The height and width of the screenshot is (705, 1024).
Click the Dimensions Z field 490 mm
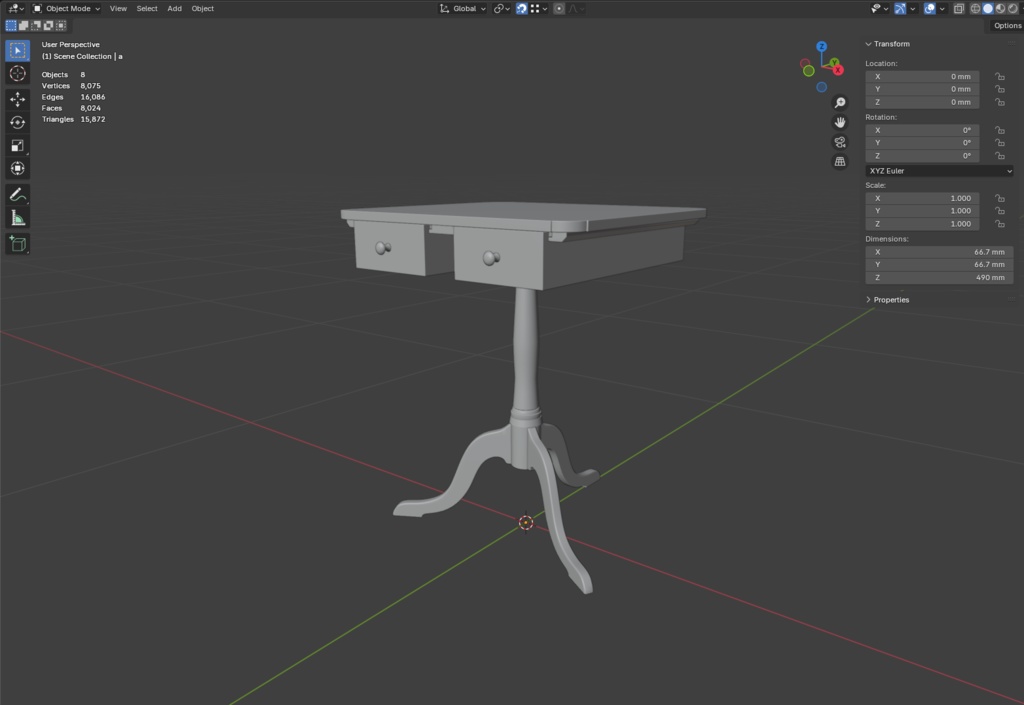939,277
